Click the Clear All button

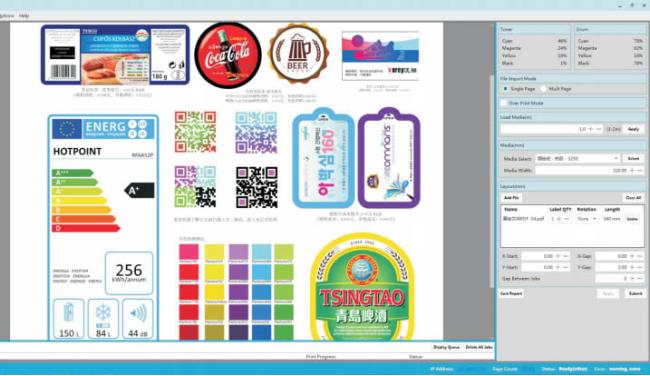tap(633, 198)
